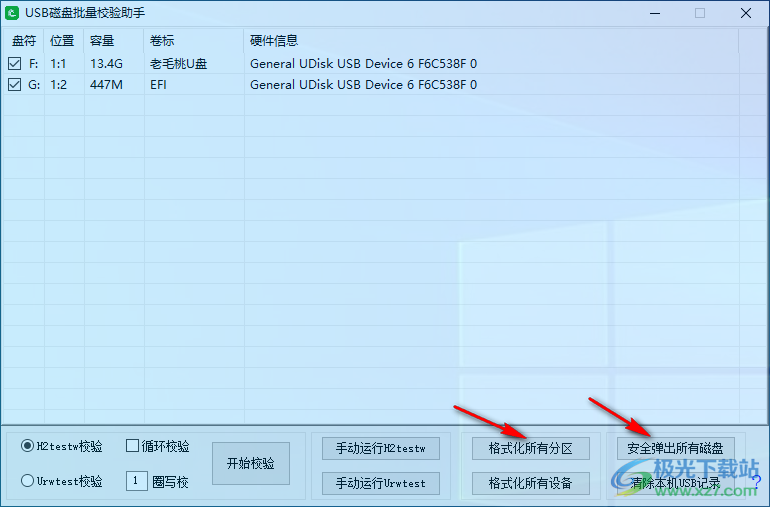
Task: Select the 447M capacity cell
Action: pyautogui.click(x=107, y=84)
